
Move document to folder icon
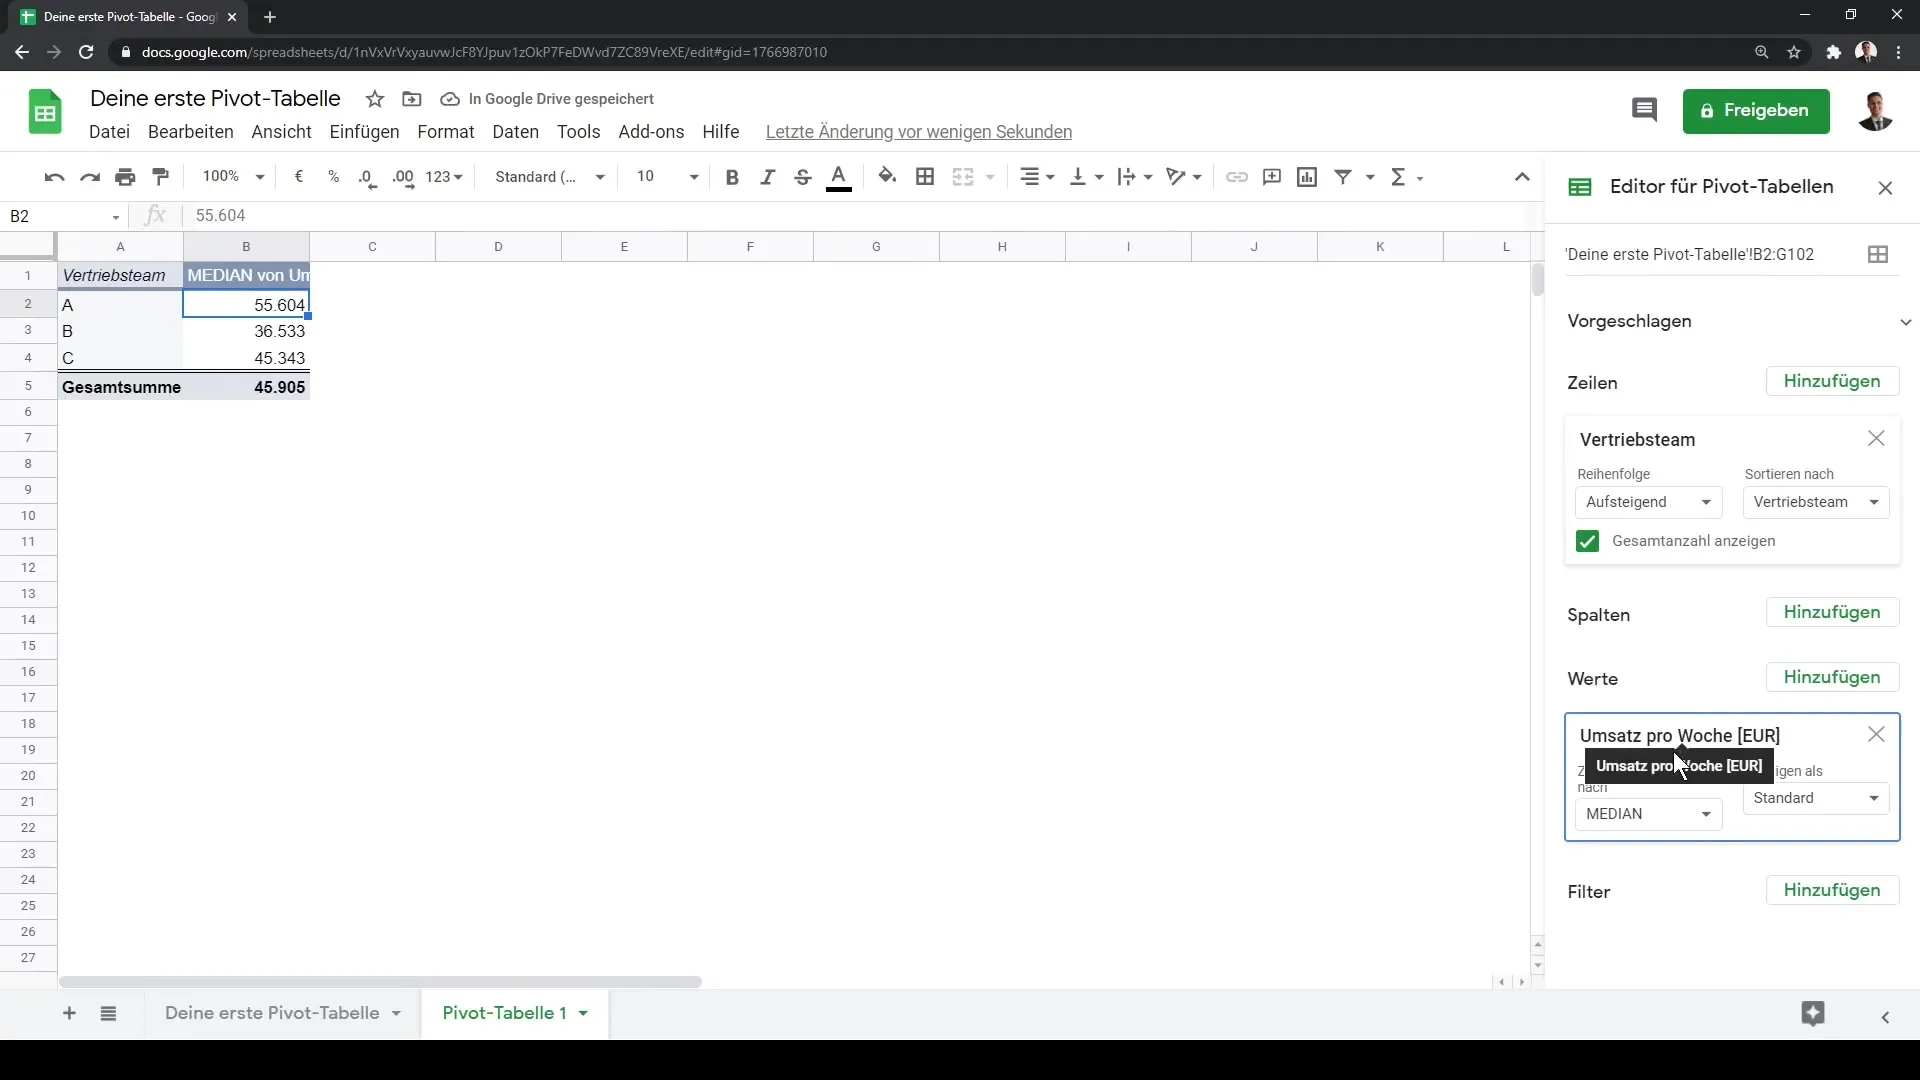(412, 99)
